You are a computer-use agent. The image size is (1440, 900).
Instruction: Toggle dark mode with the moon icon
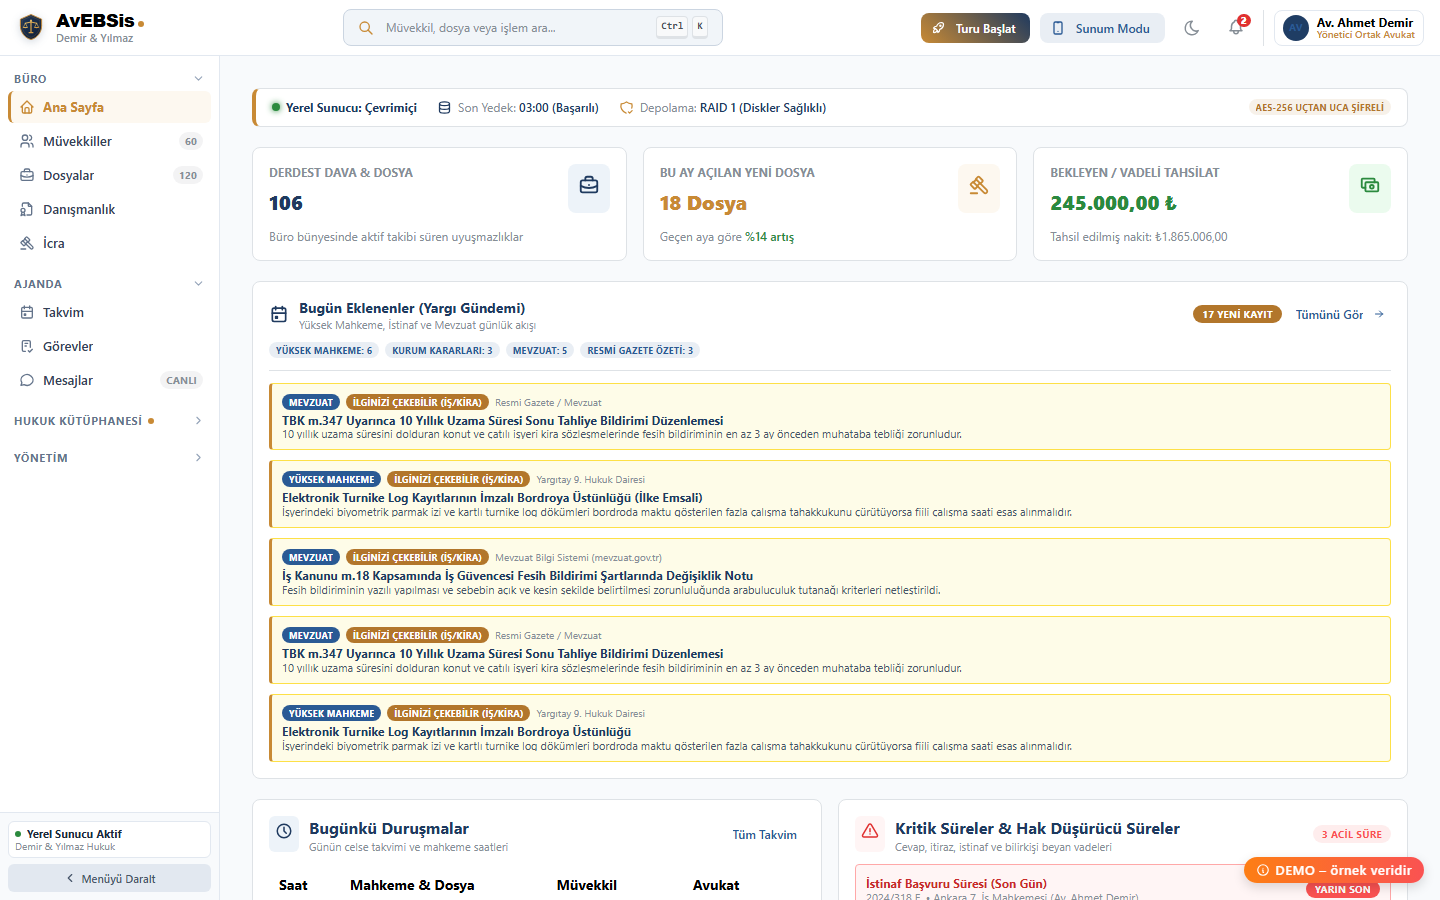[x=1191, y=28]
